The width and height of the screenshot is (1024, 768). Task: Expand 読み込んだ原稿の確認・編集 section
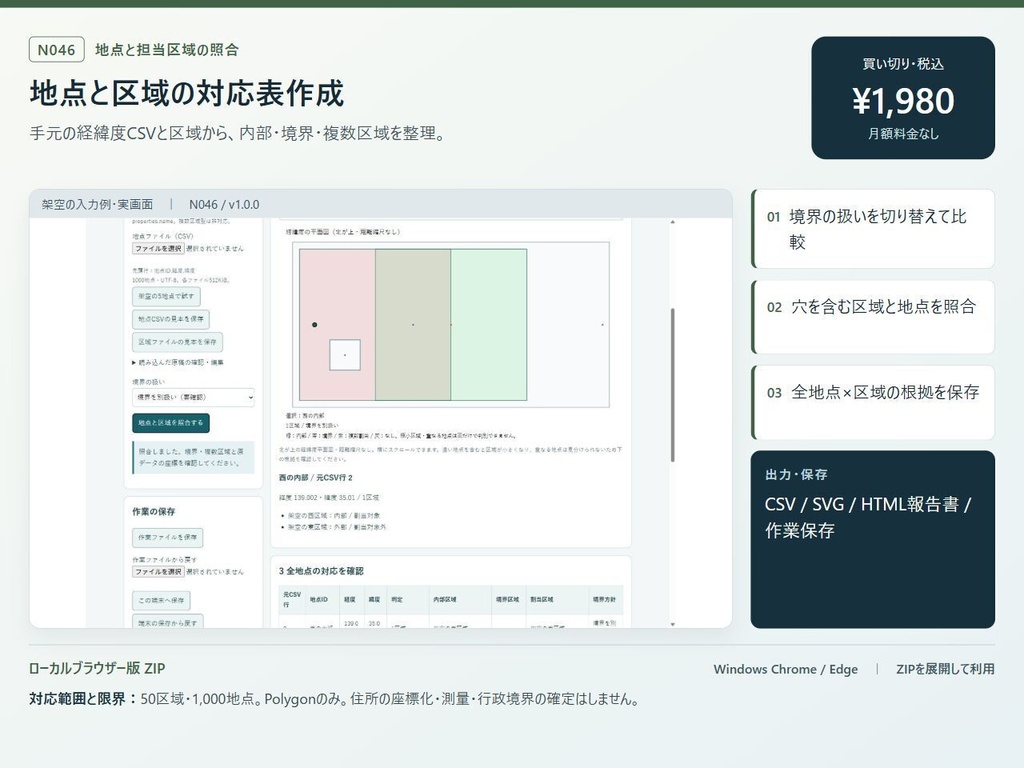[x=178, y=362]
